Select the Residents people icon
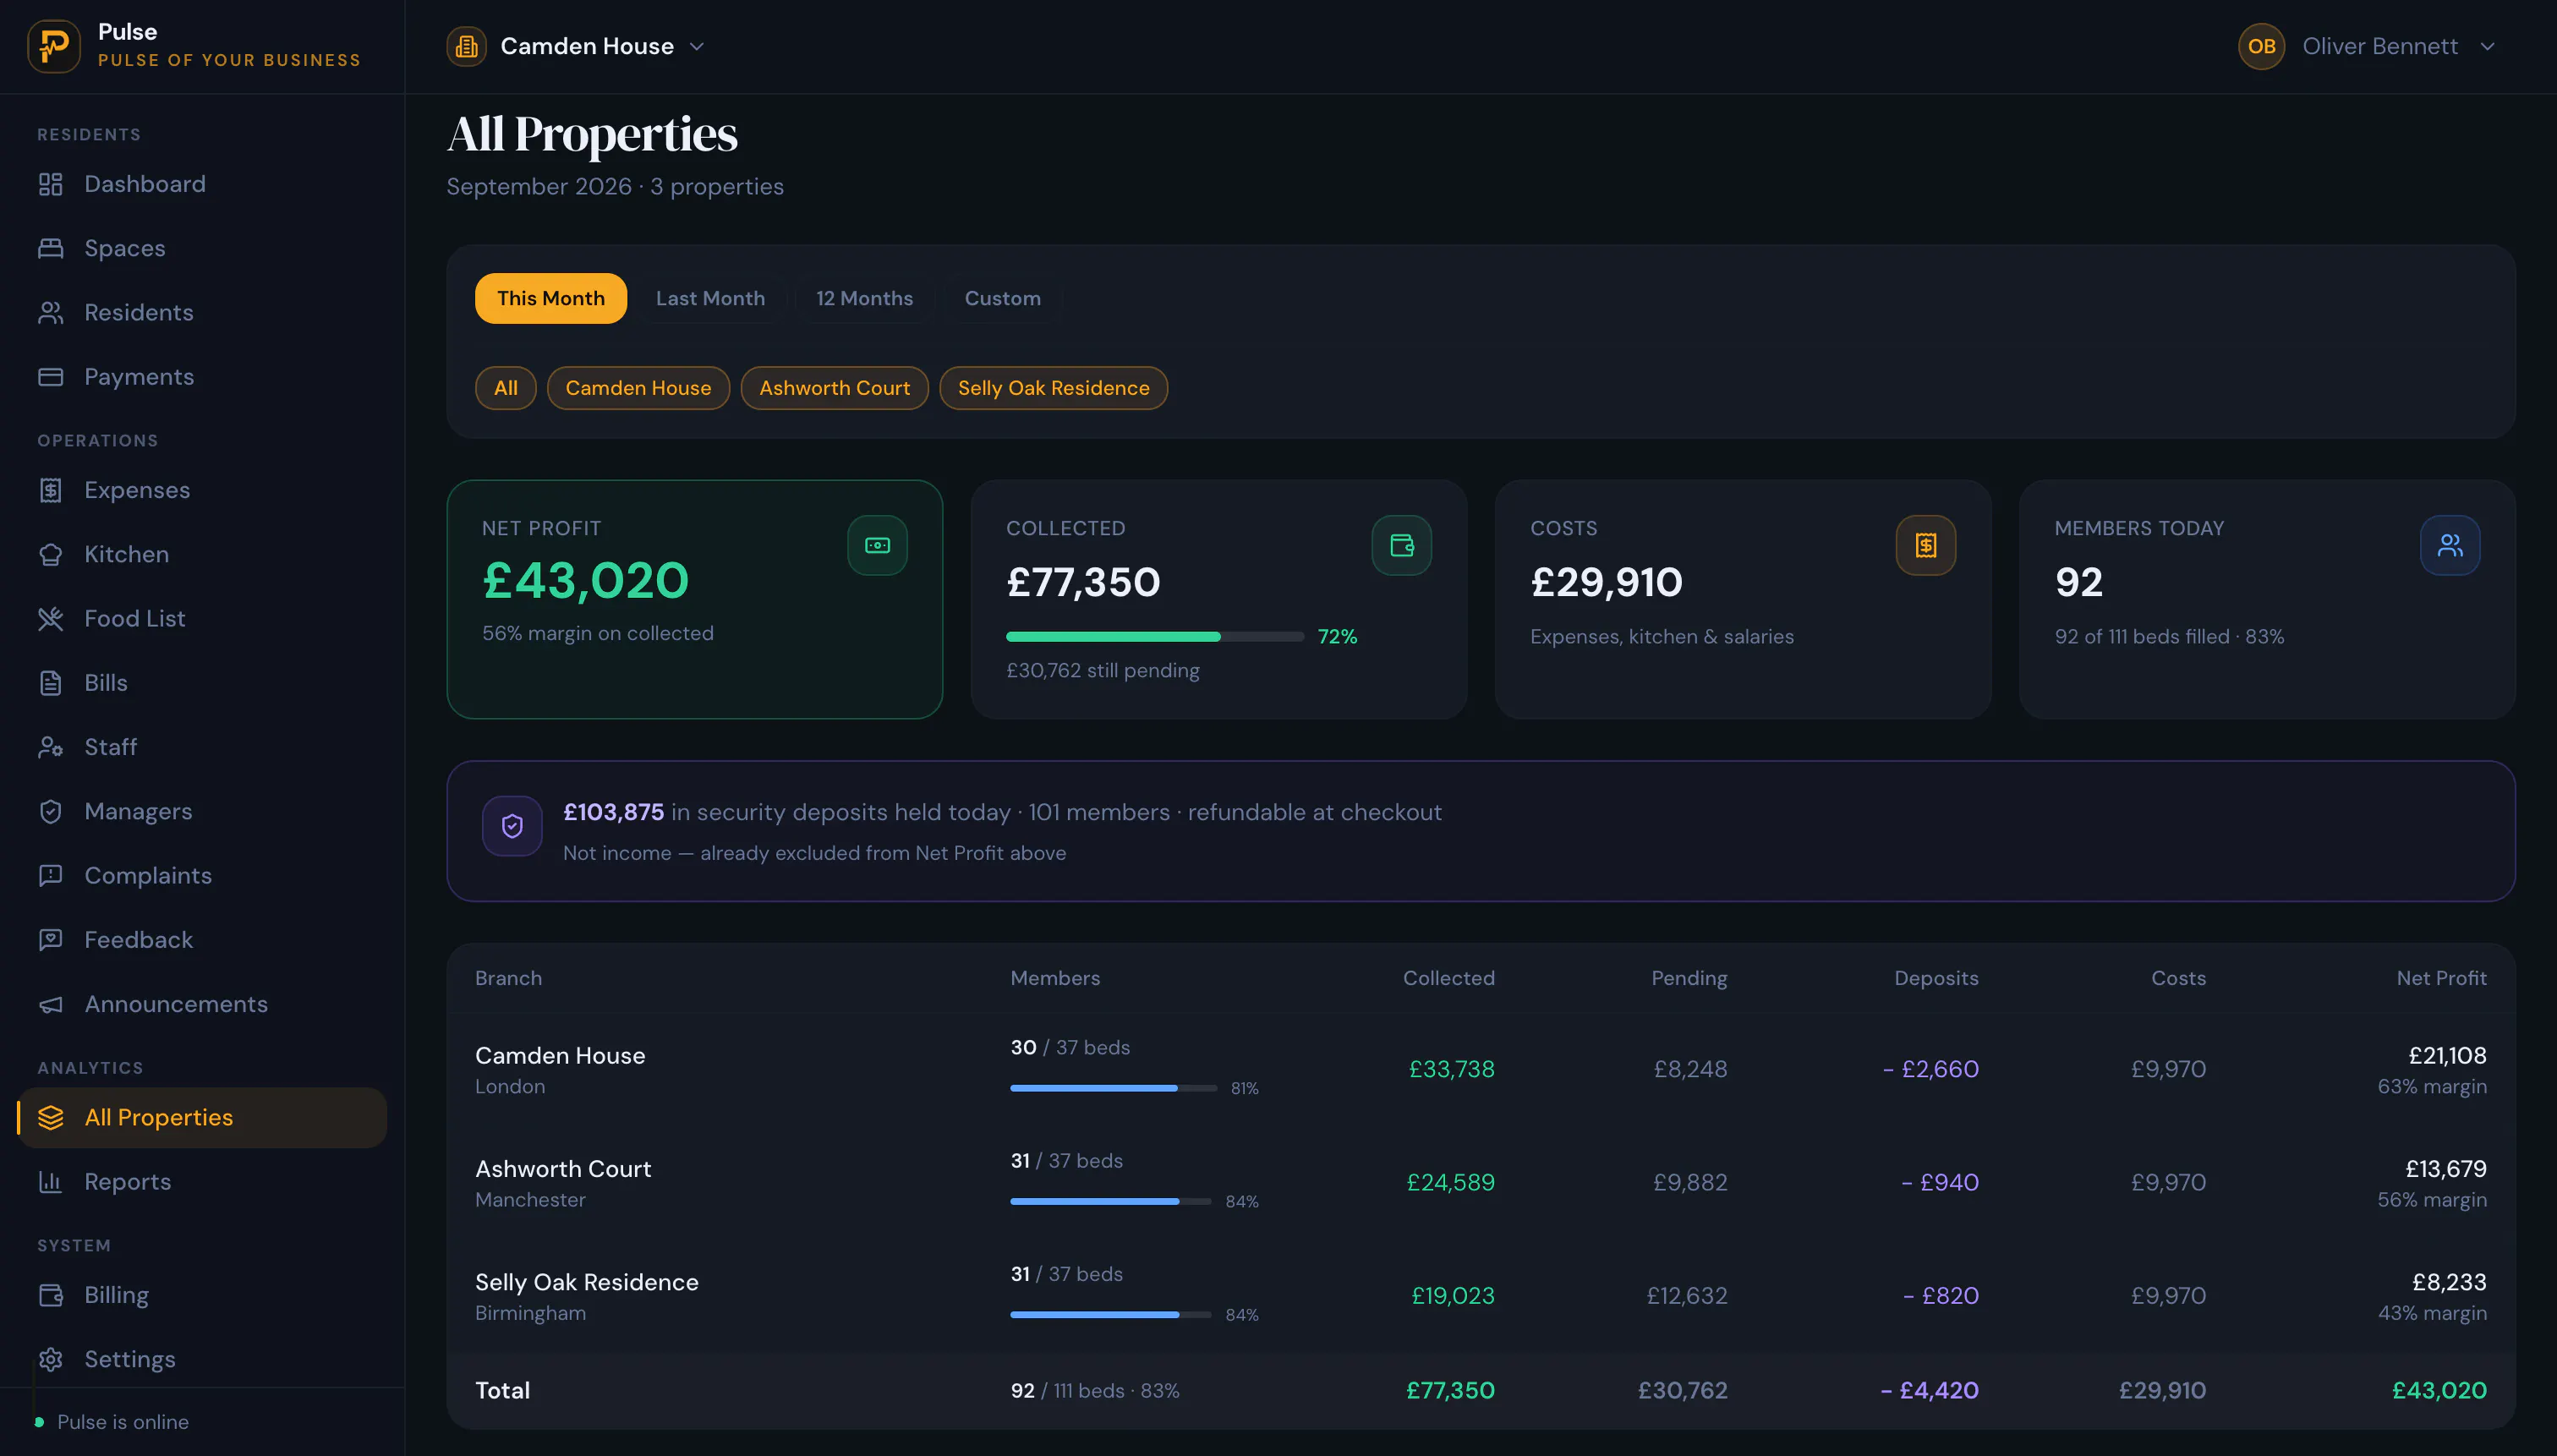2557x1456 pixels. tap(51, 313)
